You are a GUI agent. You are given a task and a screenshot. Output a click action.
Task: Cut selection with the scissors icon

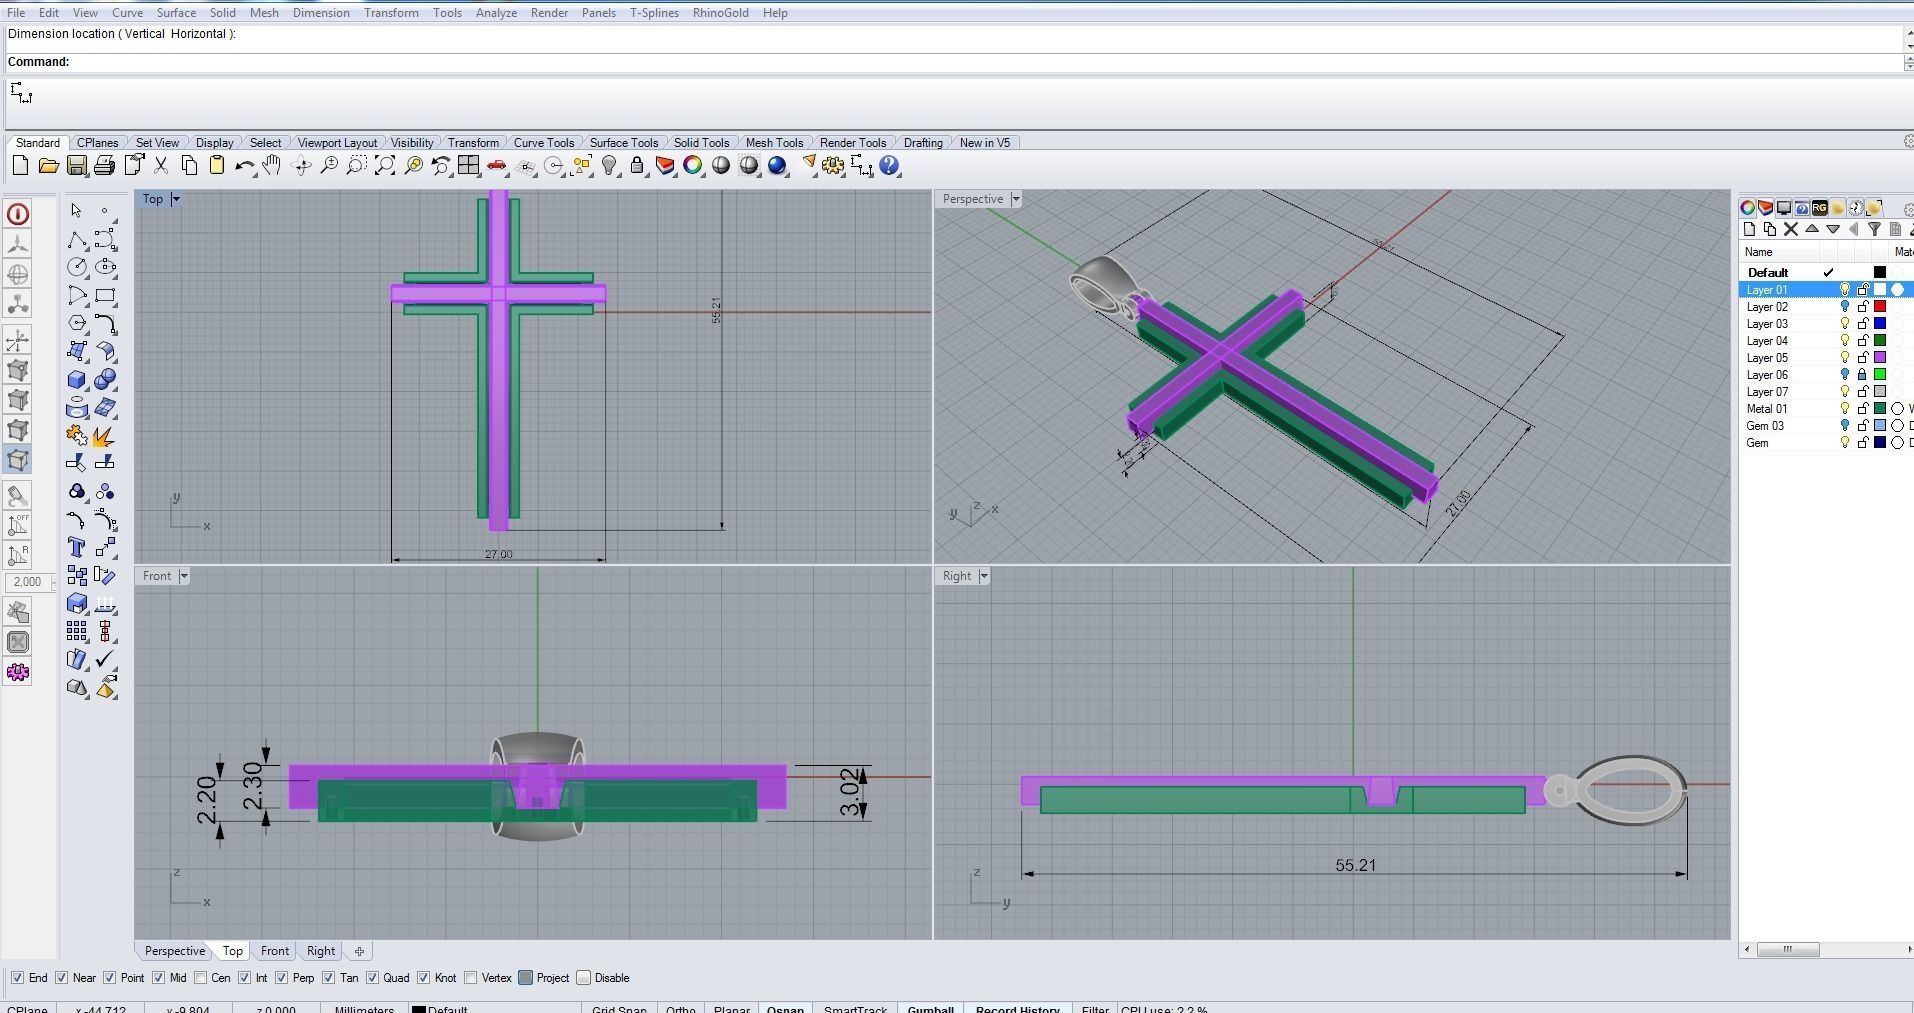click(x=160, y=166)
